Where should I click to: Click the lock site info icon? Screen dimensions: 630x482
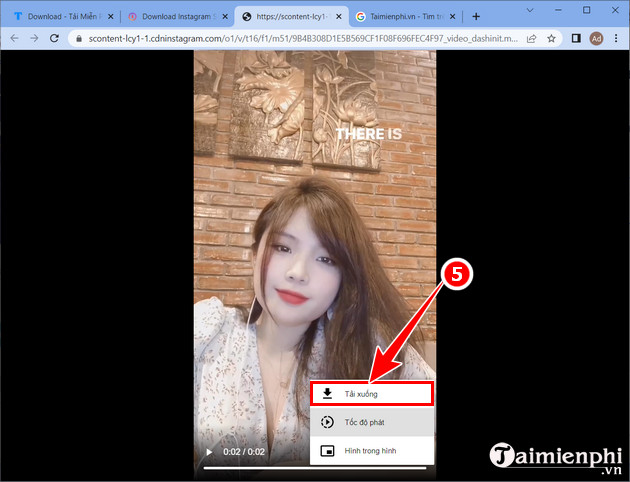[79, 39]
